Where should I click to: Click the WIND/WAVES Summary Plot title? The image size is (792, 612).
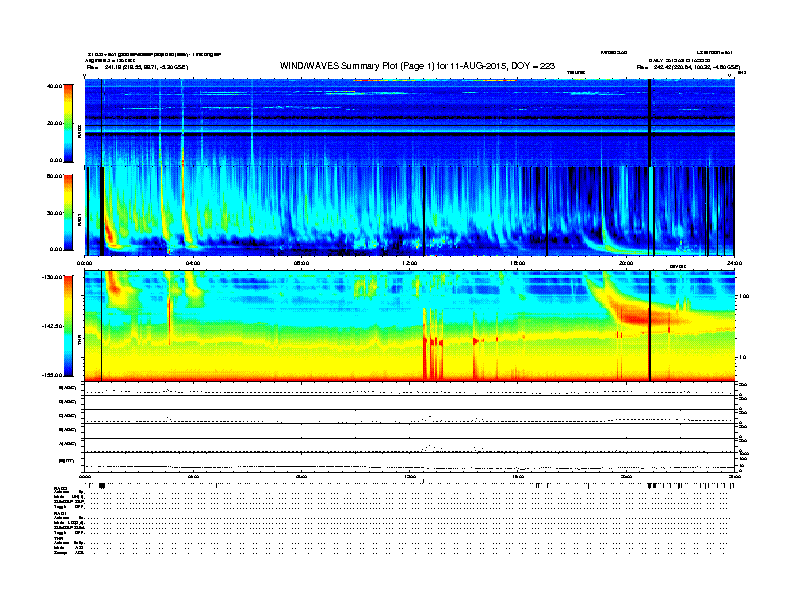point(417,66)
